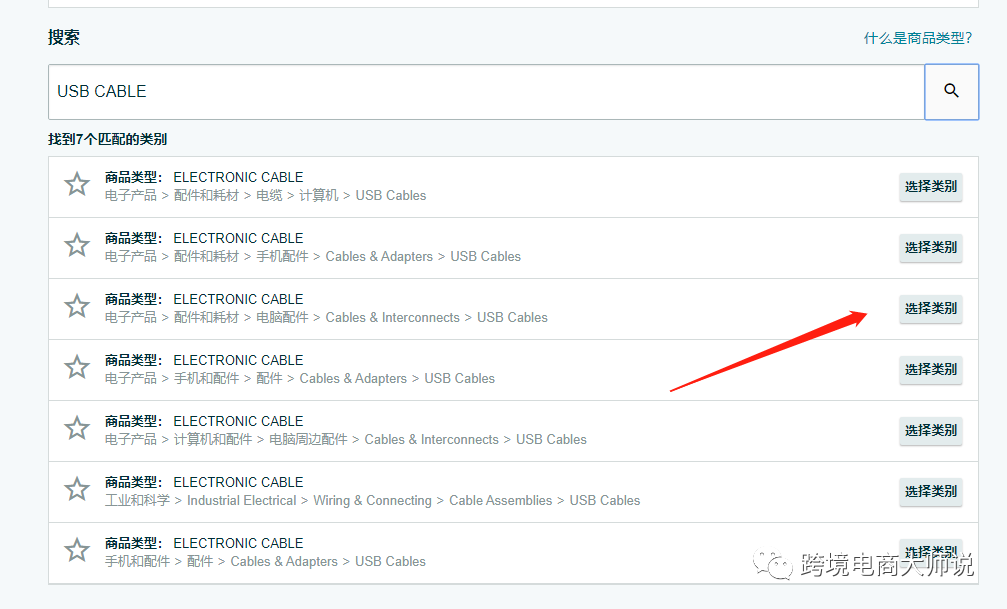Viewport: 1007px width, 609px height.
Task: Favorite star for 电缆 > 计算机 > USB Cables row
Action: pos(77,184)
